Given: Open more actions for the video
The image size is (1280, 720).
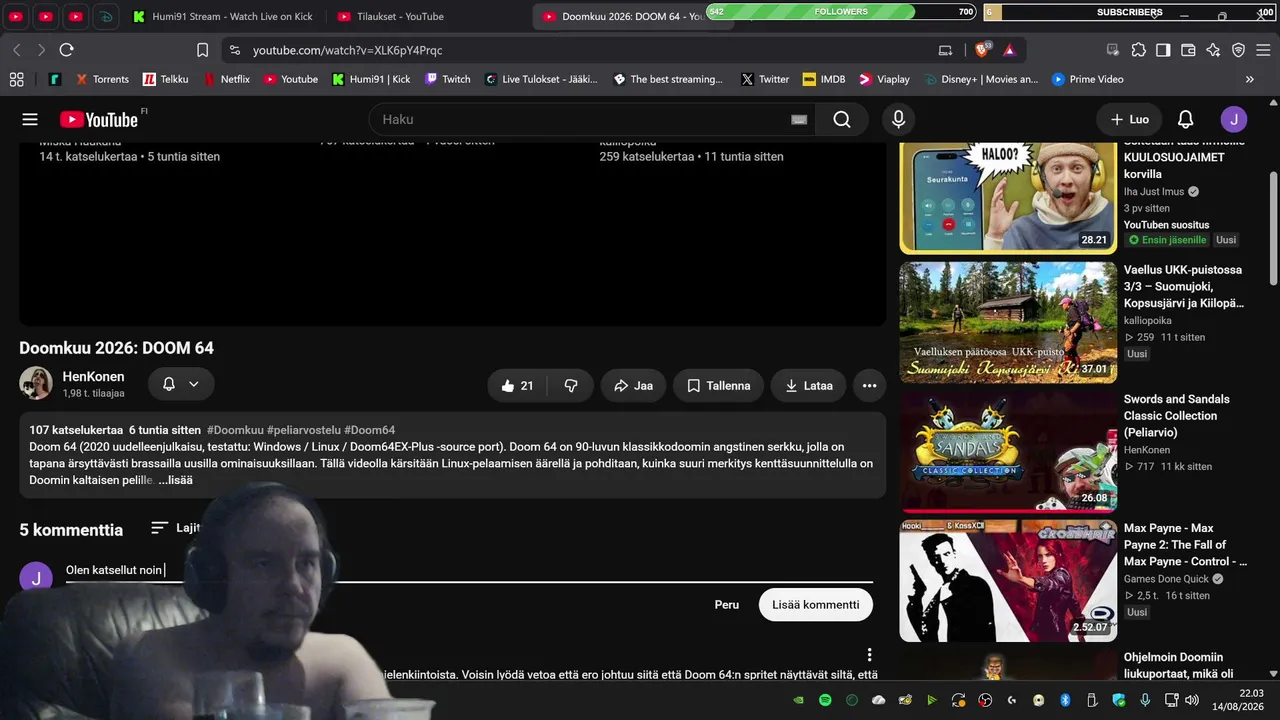Looking at the screenshot, I should [869, 386].
